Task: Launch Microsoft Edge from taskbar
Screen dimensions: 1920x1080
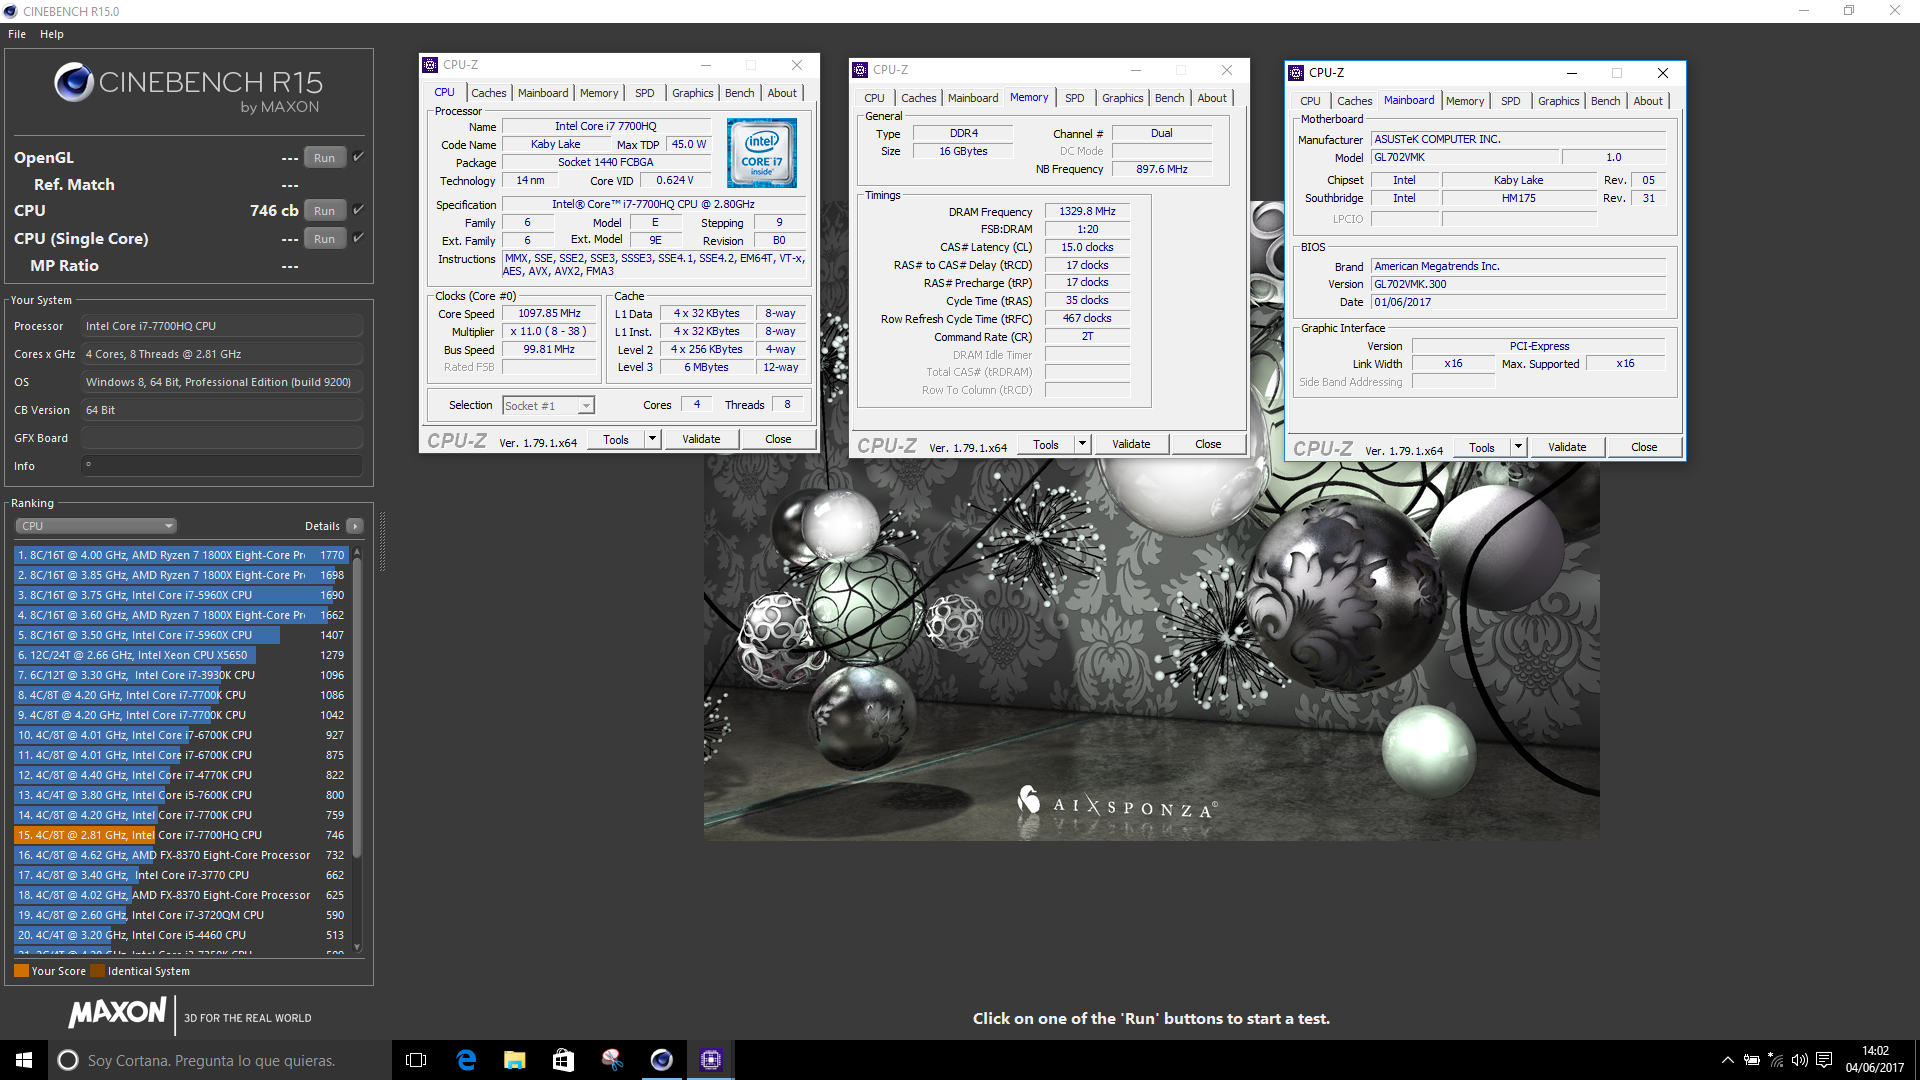Action: coord(466,1060)
